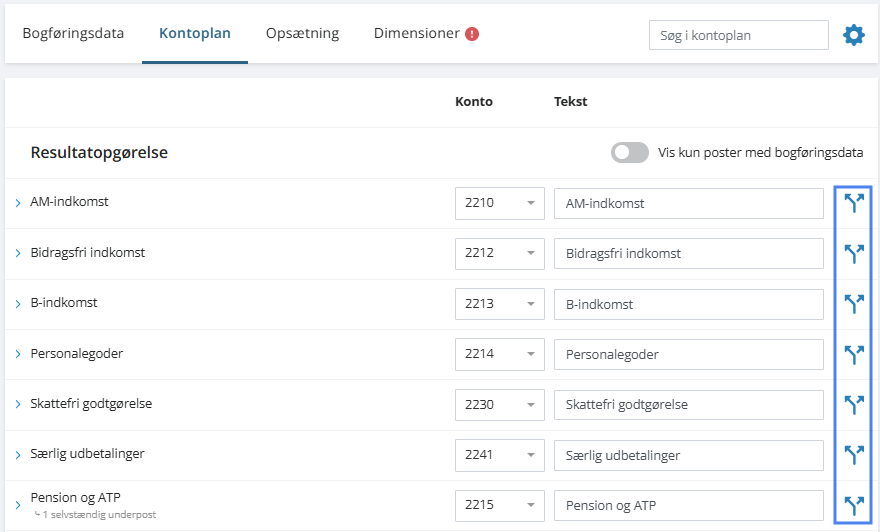Switch to the Bogføringsdata tab
This screenshot has height=532, width=880.
point(73,34)
